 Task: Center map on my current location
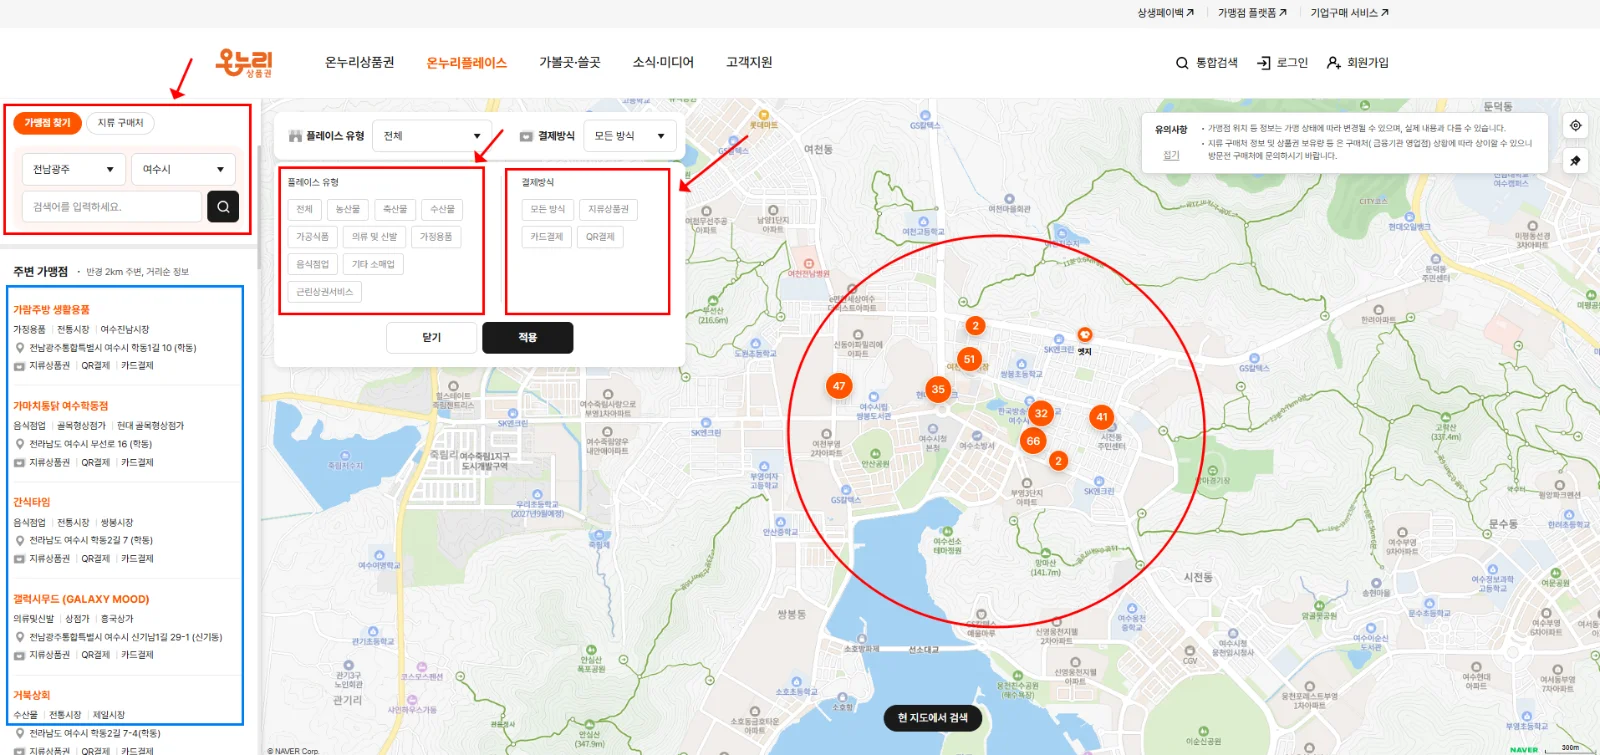coord(1575,126)
